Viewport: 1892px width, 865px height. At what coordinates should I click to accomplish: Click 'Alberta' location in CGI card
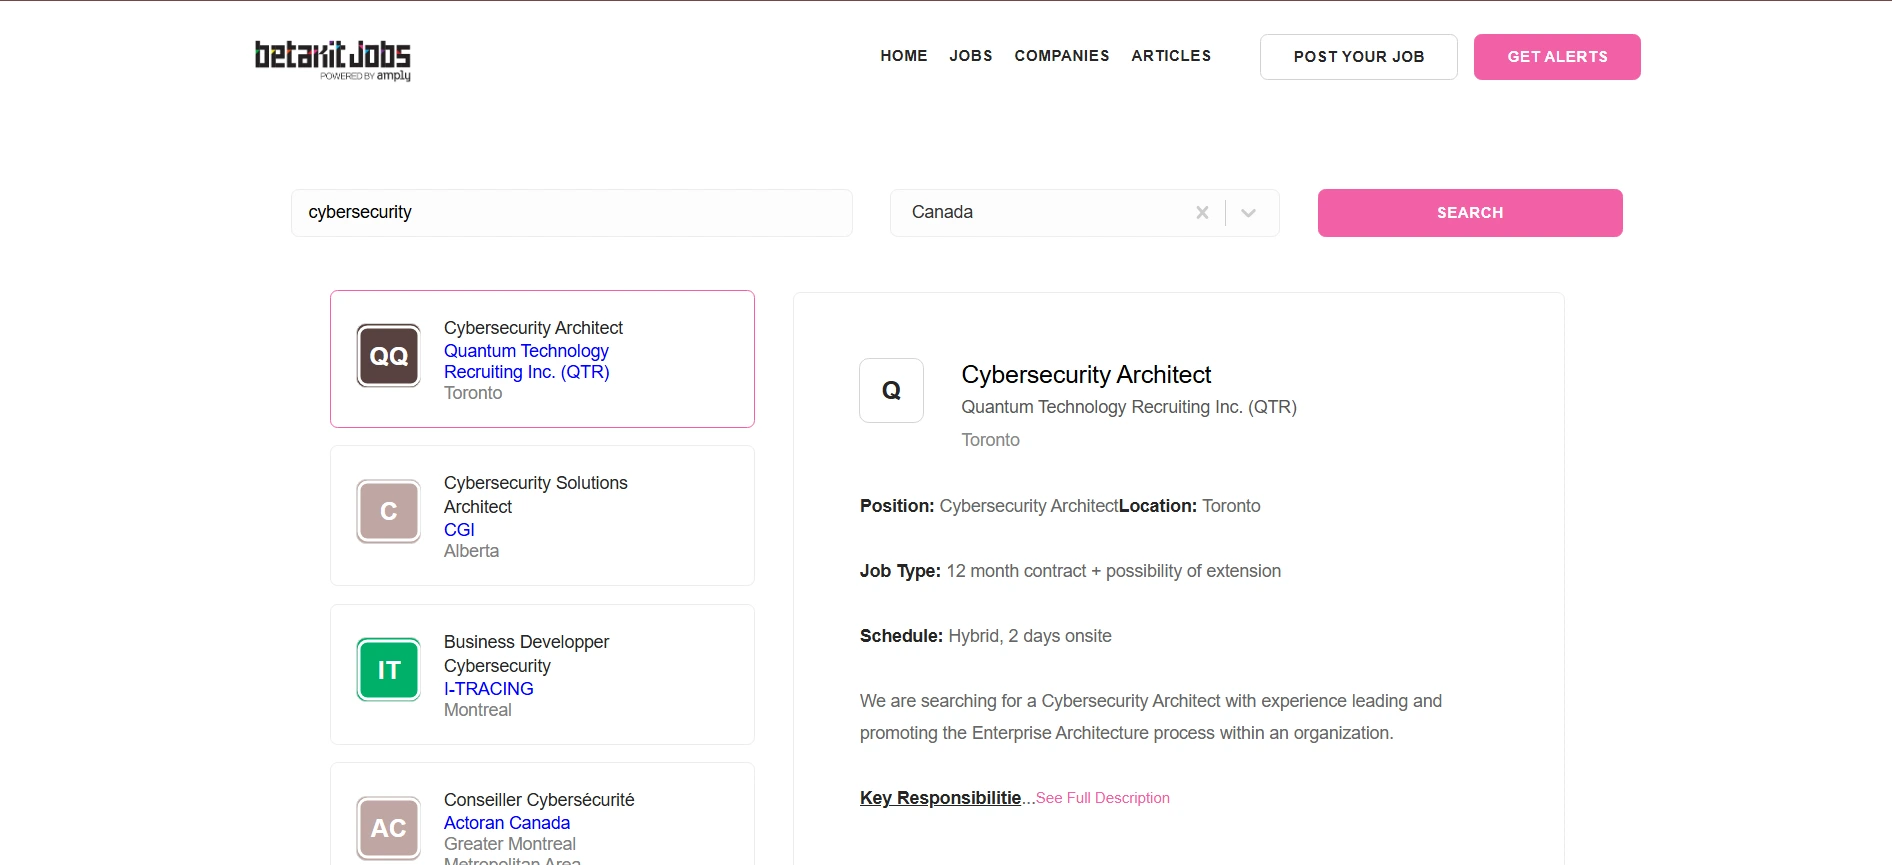click(471, 551)
